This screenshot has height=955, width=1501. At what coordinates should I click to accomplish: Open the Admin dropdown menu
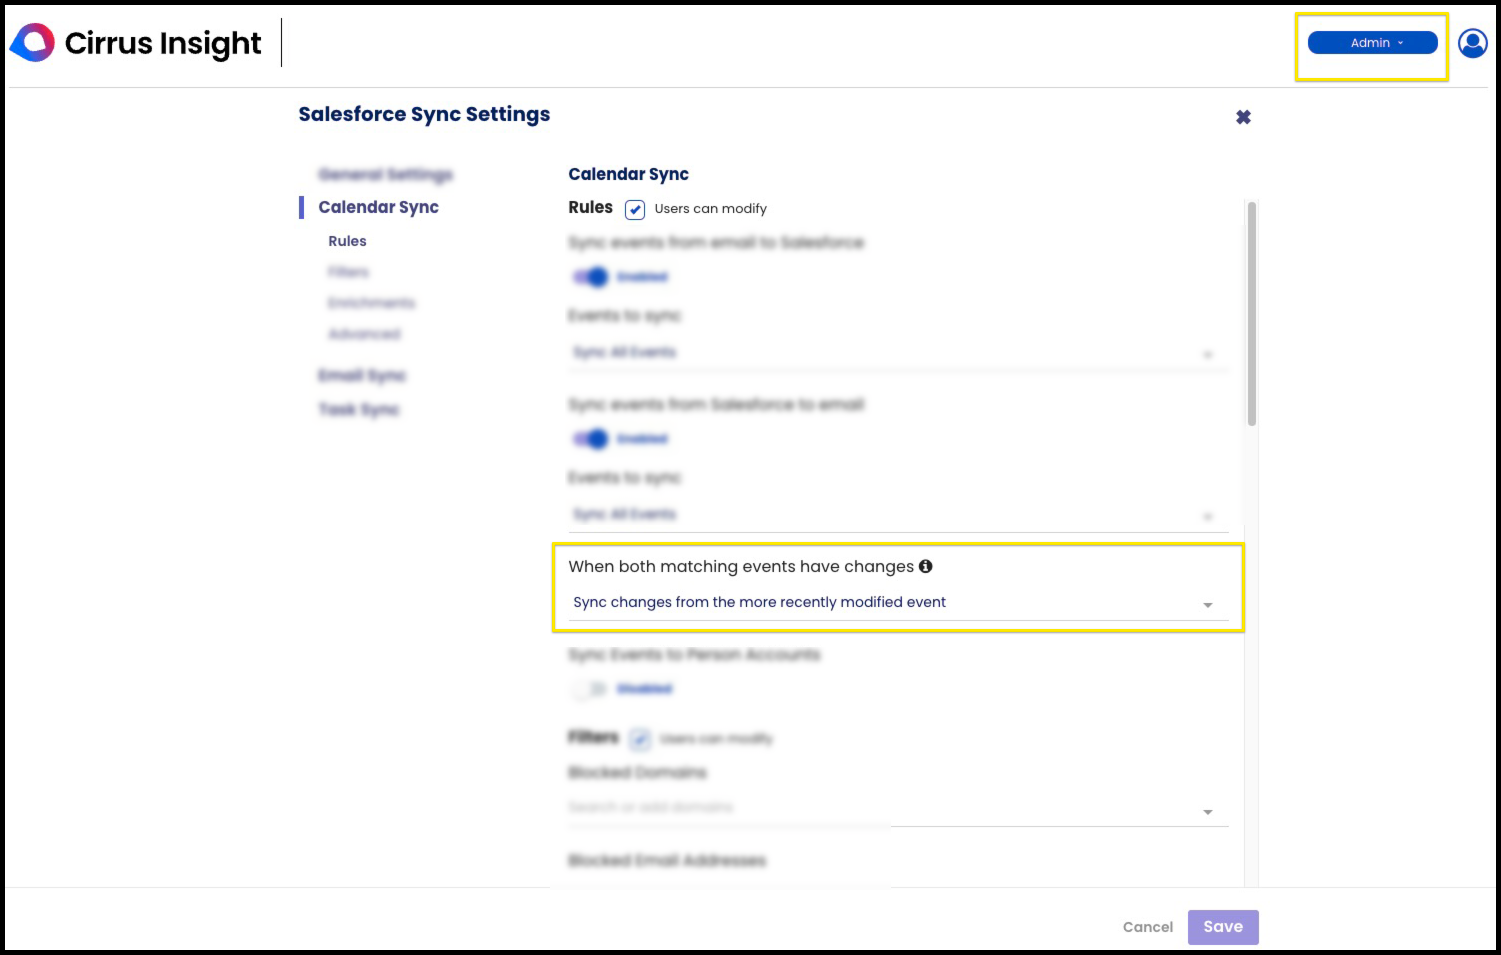1372,43
